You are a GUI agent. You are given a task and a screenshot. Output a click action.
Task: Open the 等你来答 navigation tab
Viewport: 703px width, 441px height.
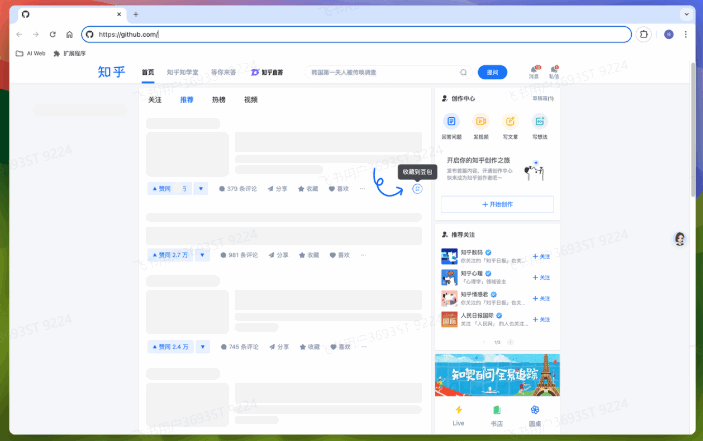tap(223, 72)
